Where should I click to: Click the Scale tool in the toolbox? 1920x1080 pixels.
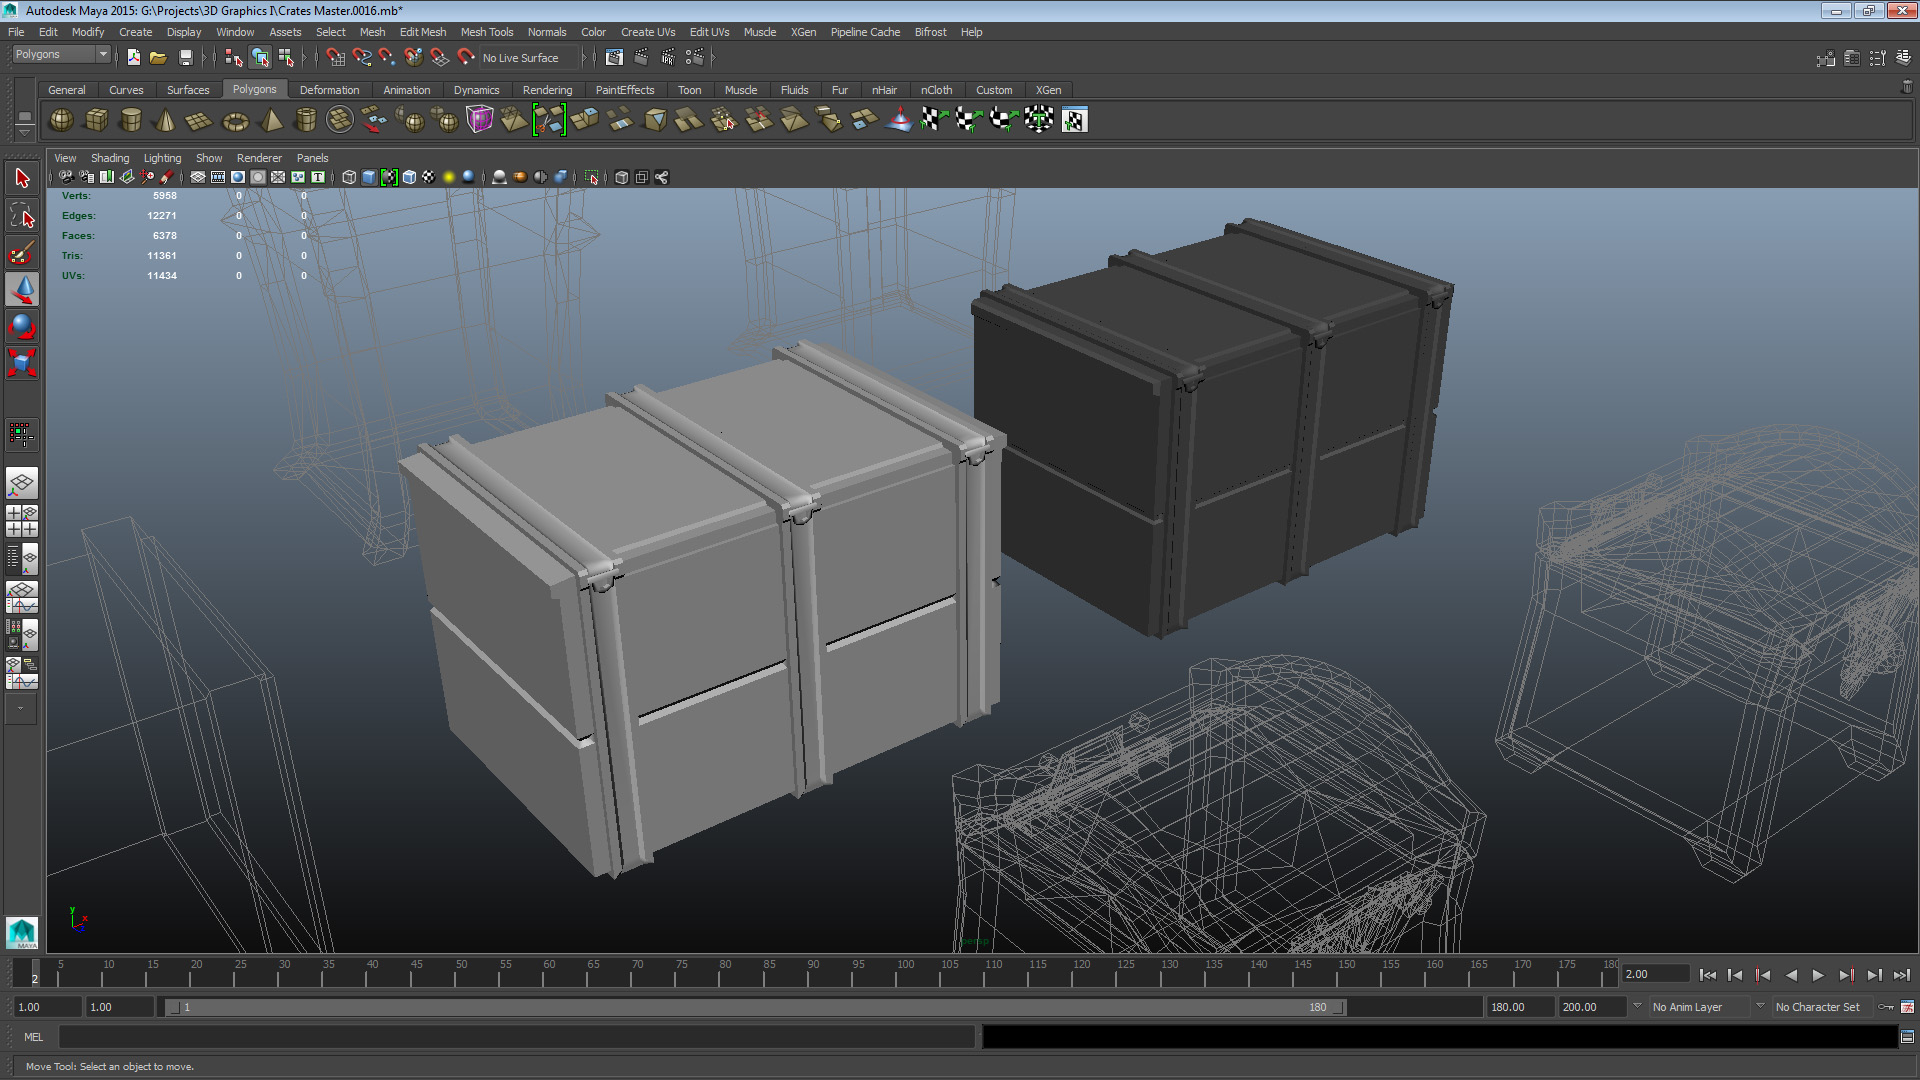(x=22, y=362)
